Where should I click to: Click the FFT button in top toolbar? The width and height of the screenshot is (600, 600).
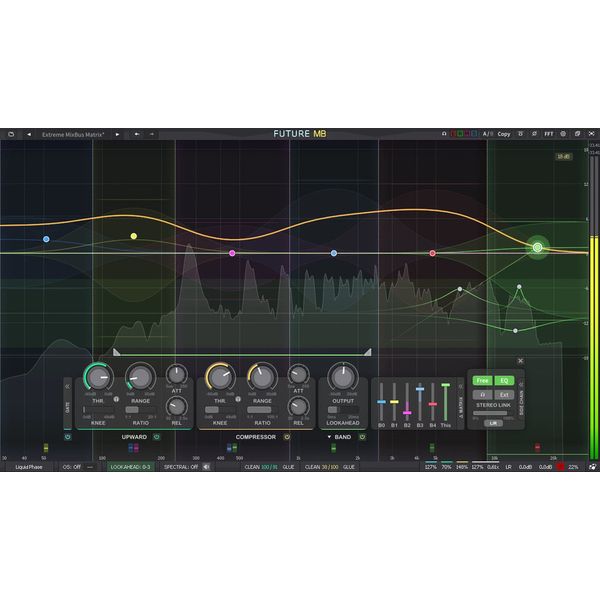(x=548, y=133)
